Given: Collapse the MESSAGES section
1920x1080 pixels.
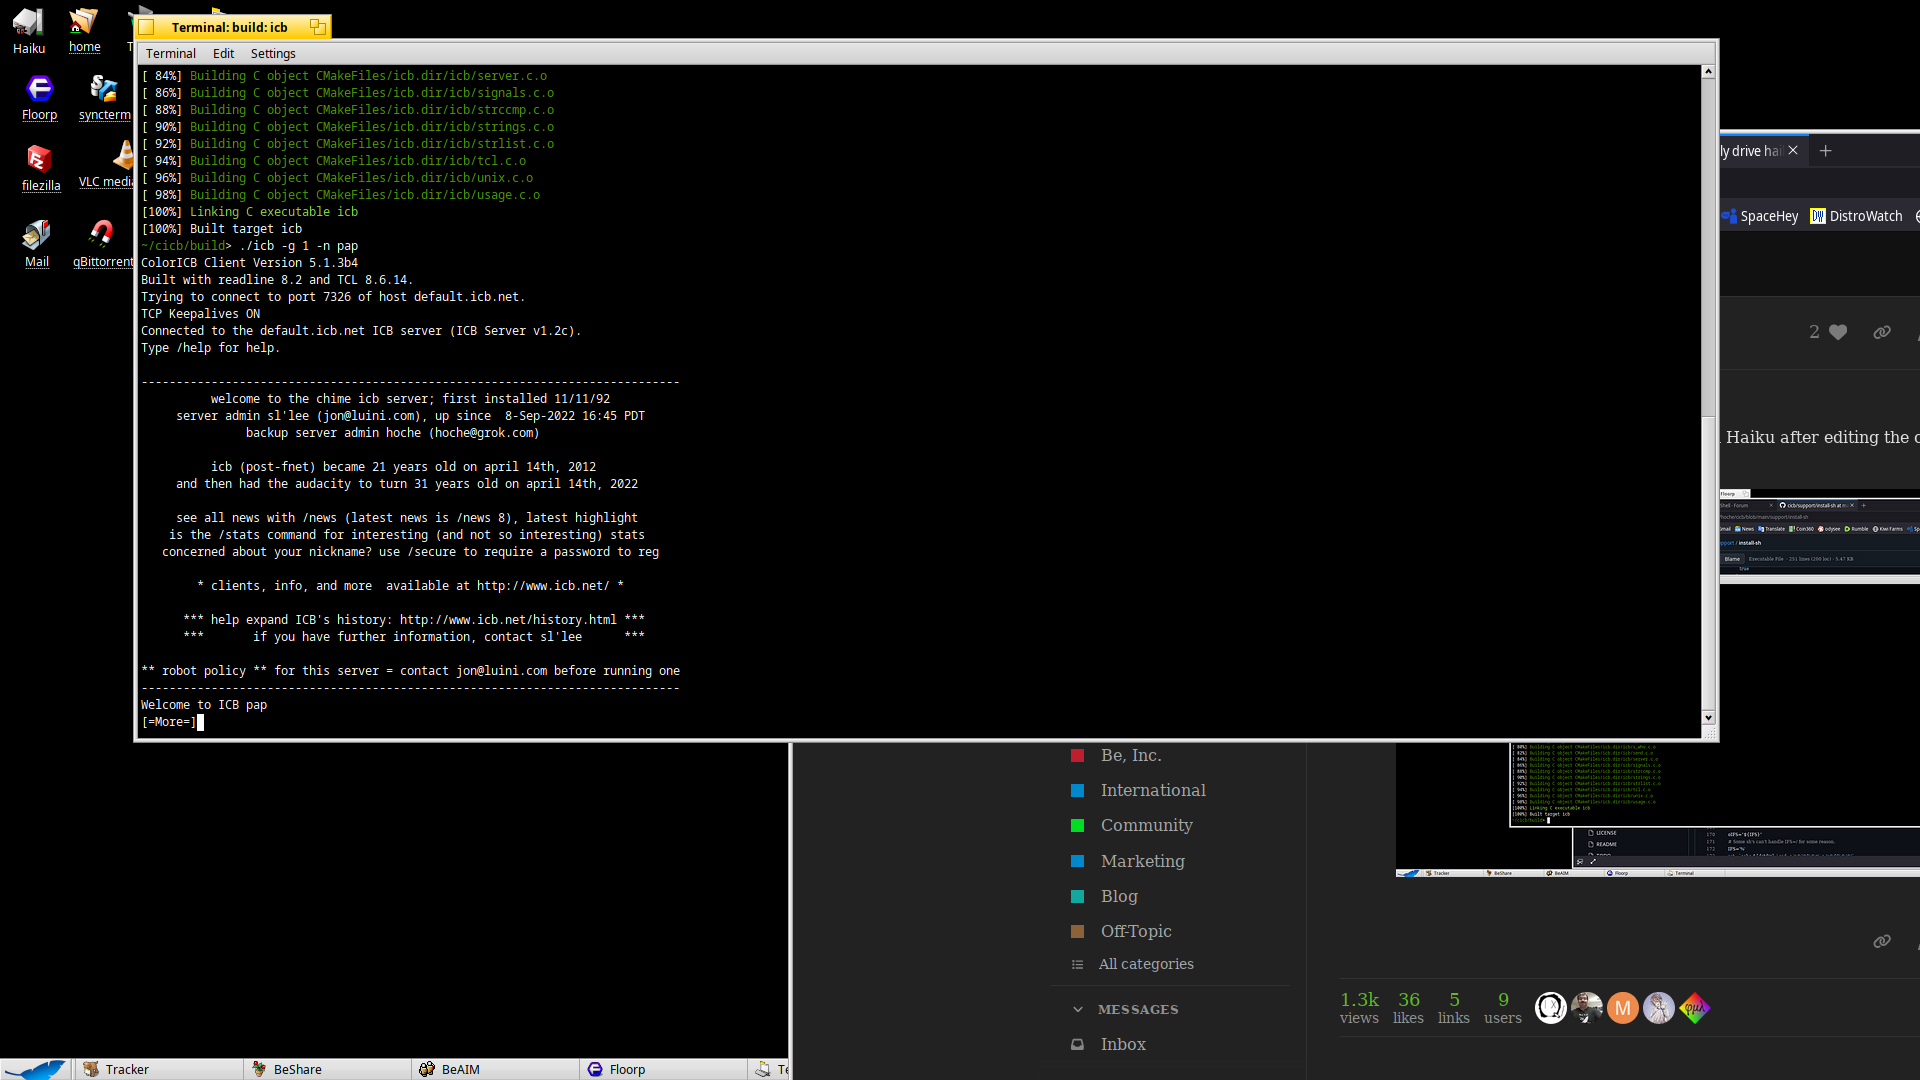Looking at the screenshot, I should pyautogui.click(x=1078, y=1009).
